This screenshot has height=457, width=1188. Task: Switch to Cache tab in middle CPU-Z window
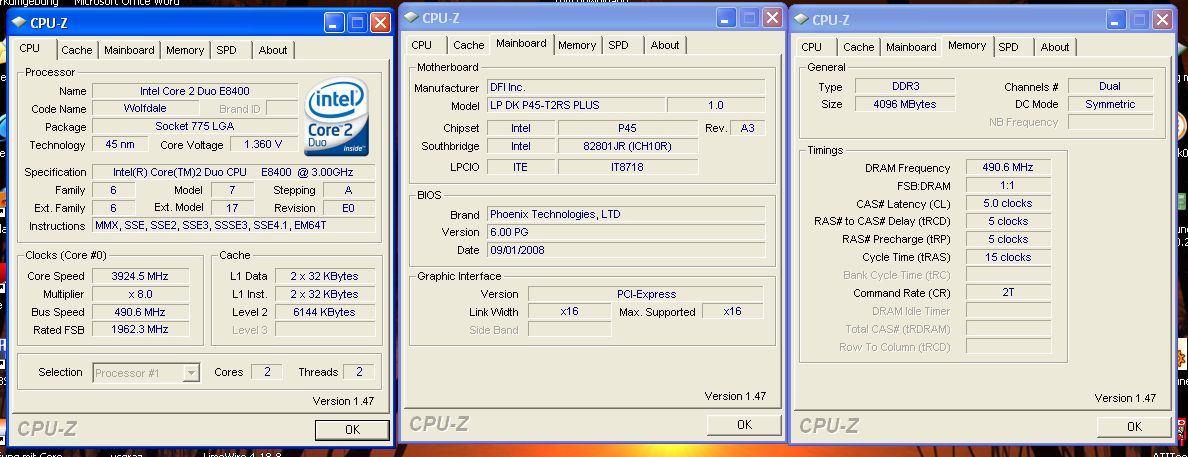click(468, 45)
